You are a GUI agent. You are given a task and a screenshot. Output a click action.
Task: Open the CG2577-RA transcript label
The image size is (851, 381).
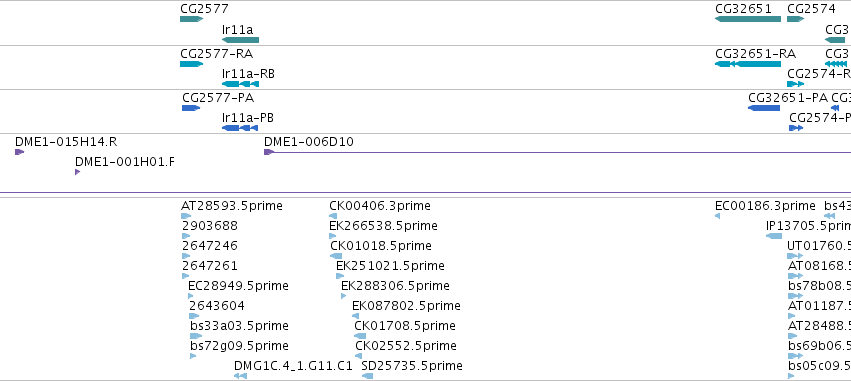pyautogui.click(x=217, y=54)
